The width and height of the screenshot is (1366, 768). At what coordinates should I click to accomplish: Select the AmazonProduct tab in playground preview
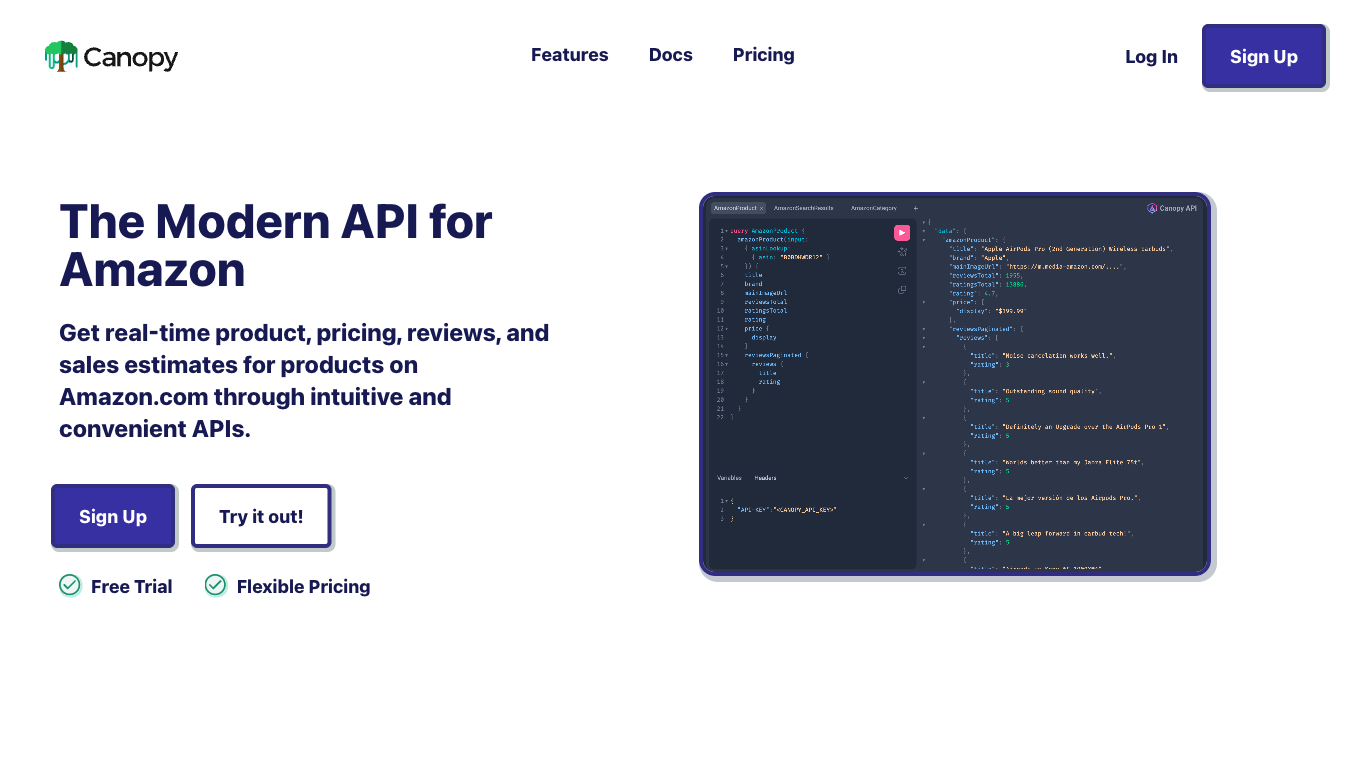pyautogui.click(x=738, y=208)
